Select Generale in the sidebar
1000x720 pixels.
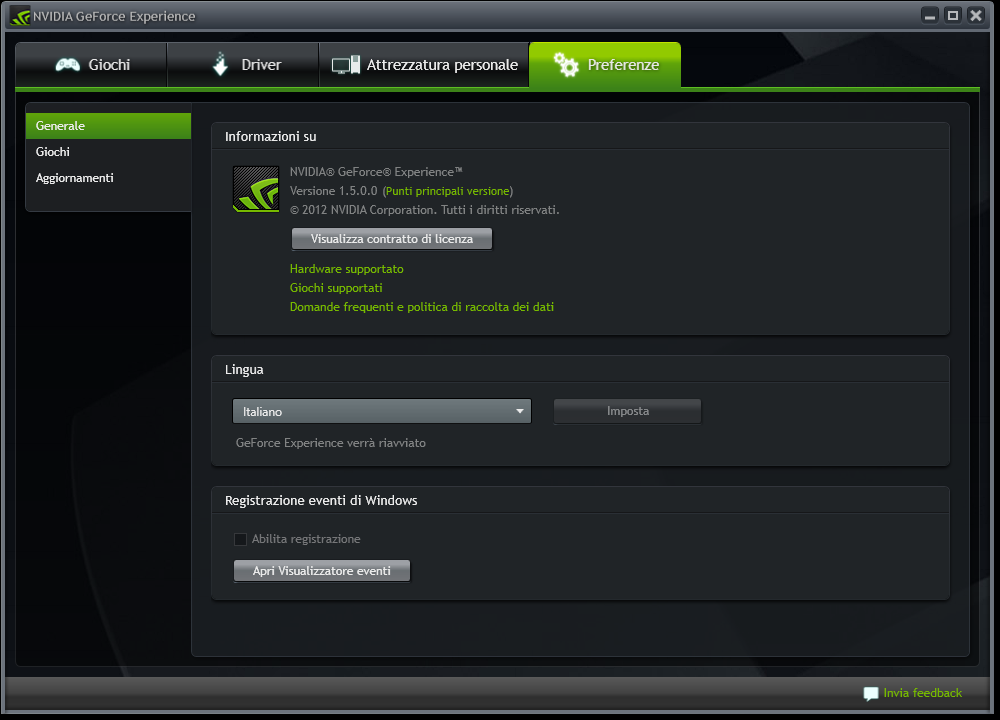tap(61, 126)
